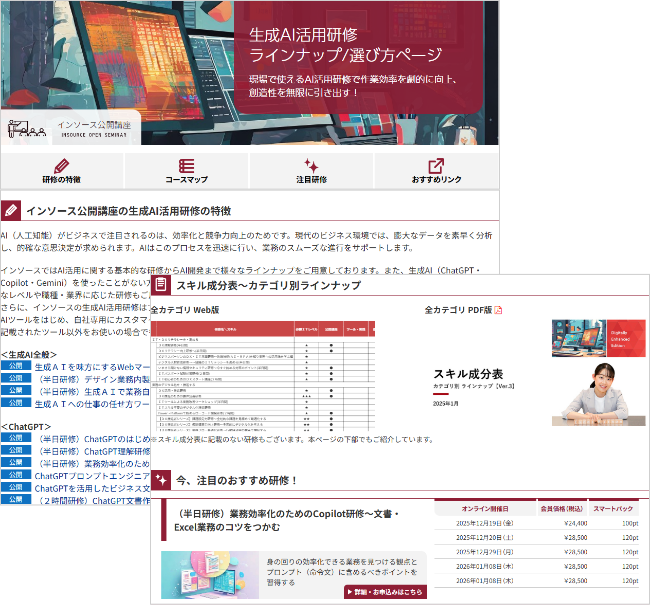Select the 注目研修 navigation label
The height and width of the screenshot is (605, 650).
(x=311, y=180)
